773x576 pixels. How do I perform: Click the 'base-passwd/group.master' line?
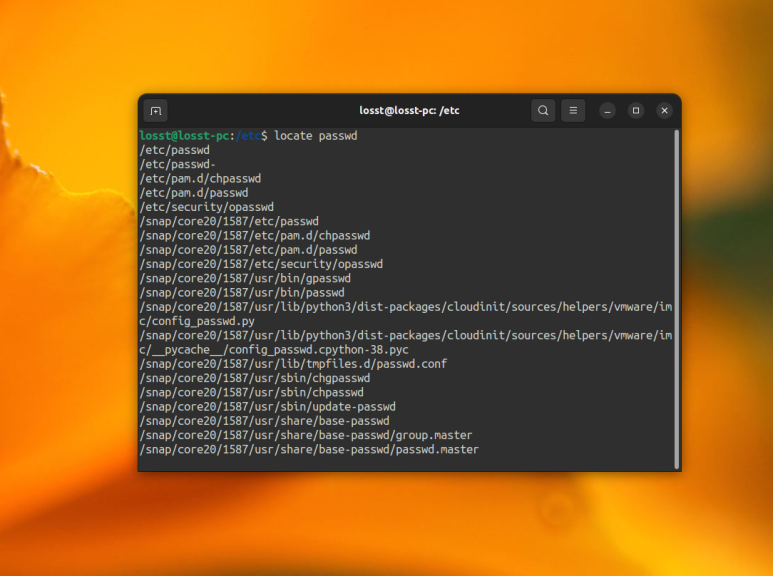click(306, 435)
